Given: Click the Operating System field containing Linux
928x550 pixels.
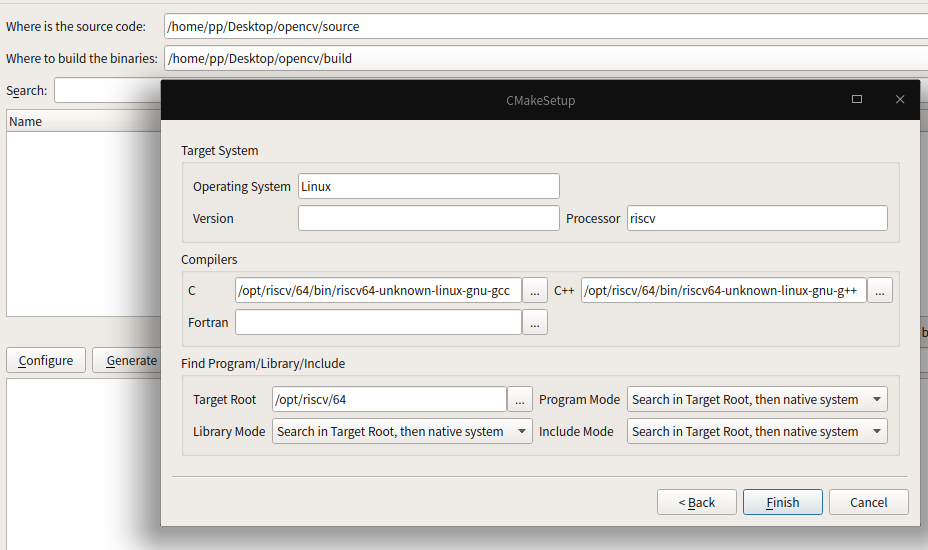Looking at the screenshot, I should point(428,186).
